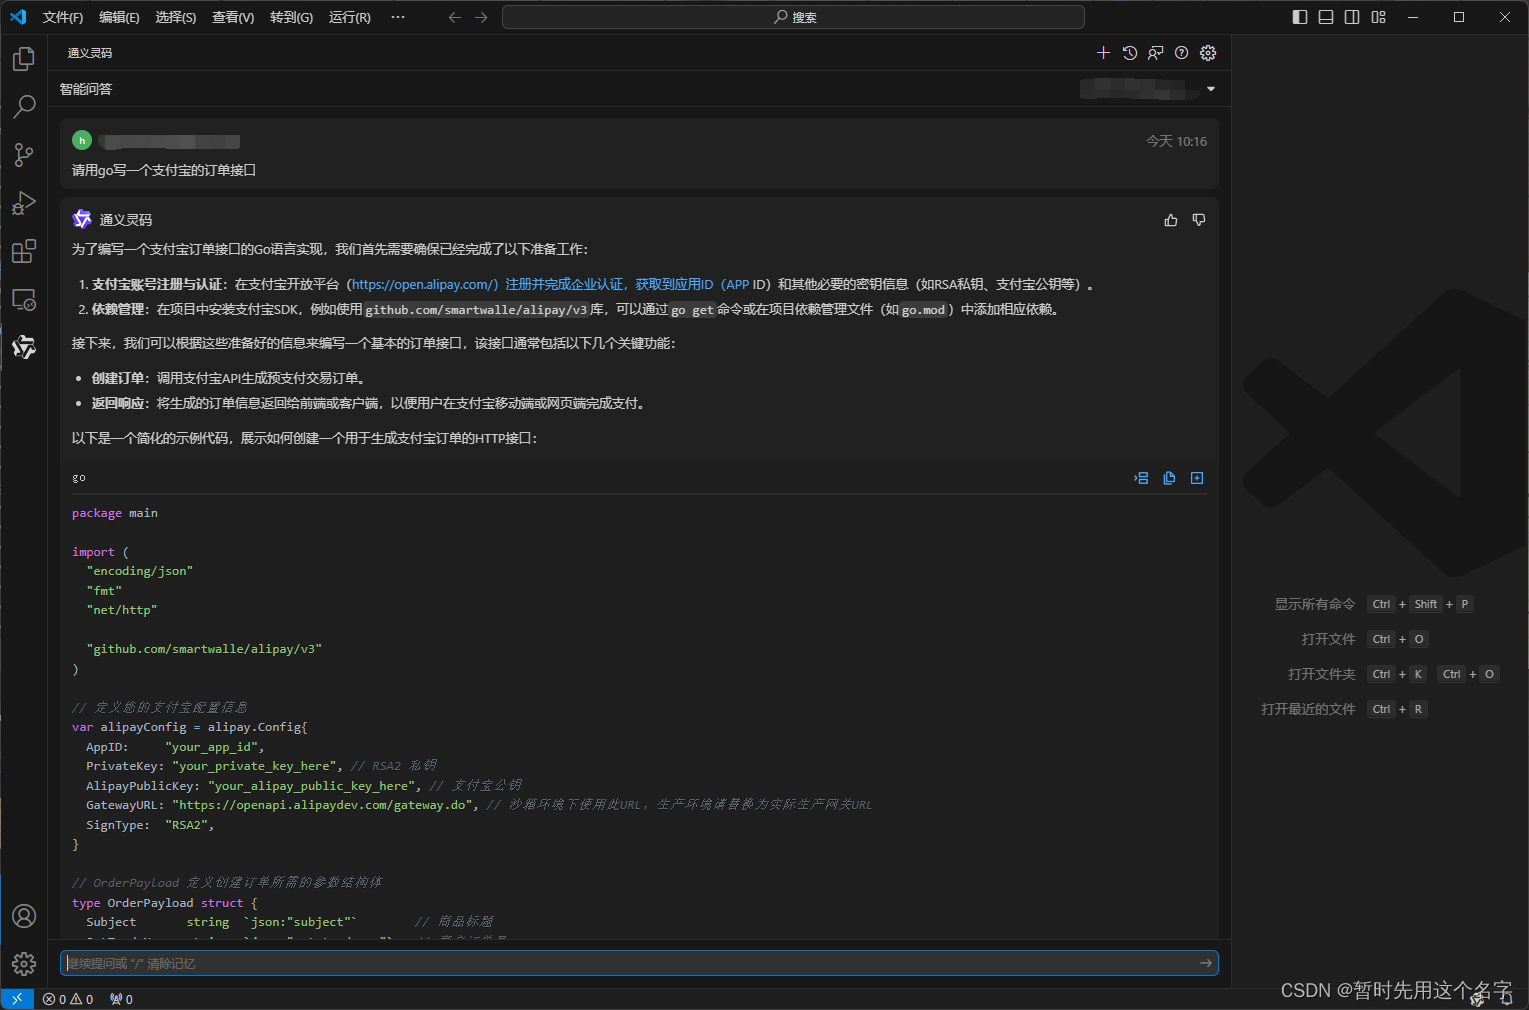
Task: Click the Tongyi Lingma response avatar
Action: (x=82, y=219)
